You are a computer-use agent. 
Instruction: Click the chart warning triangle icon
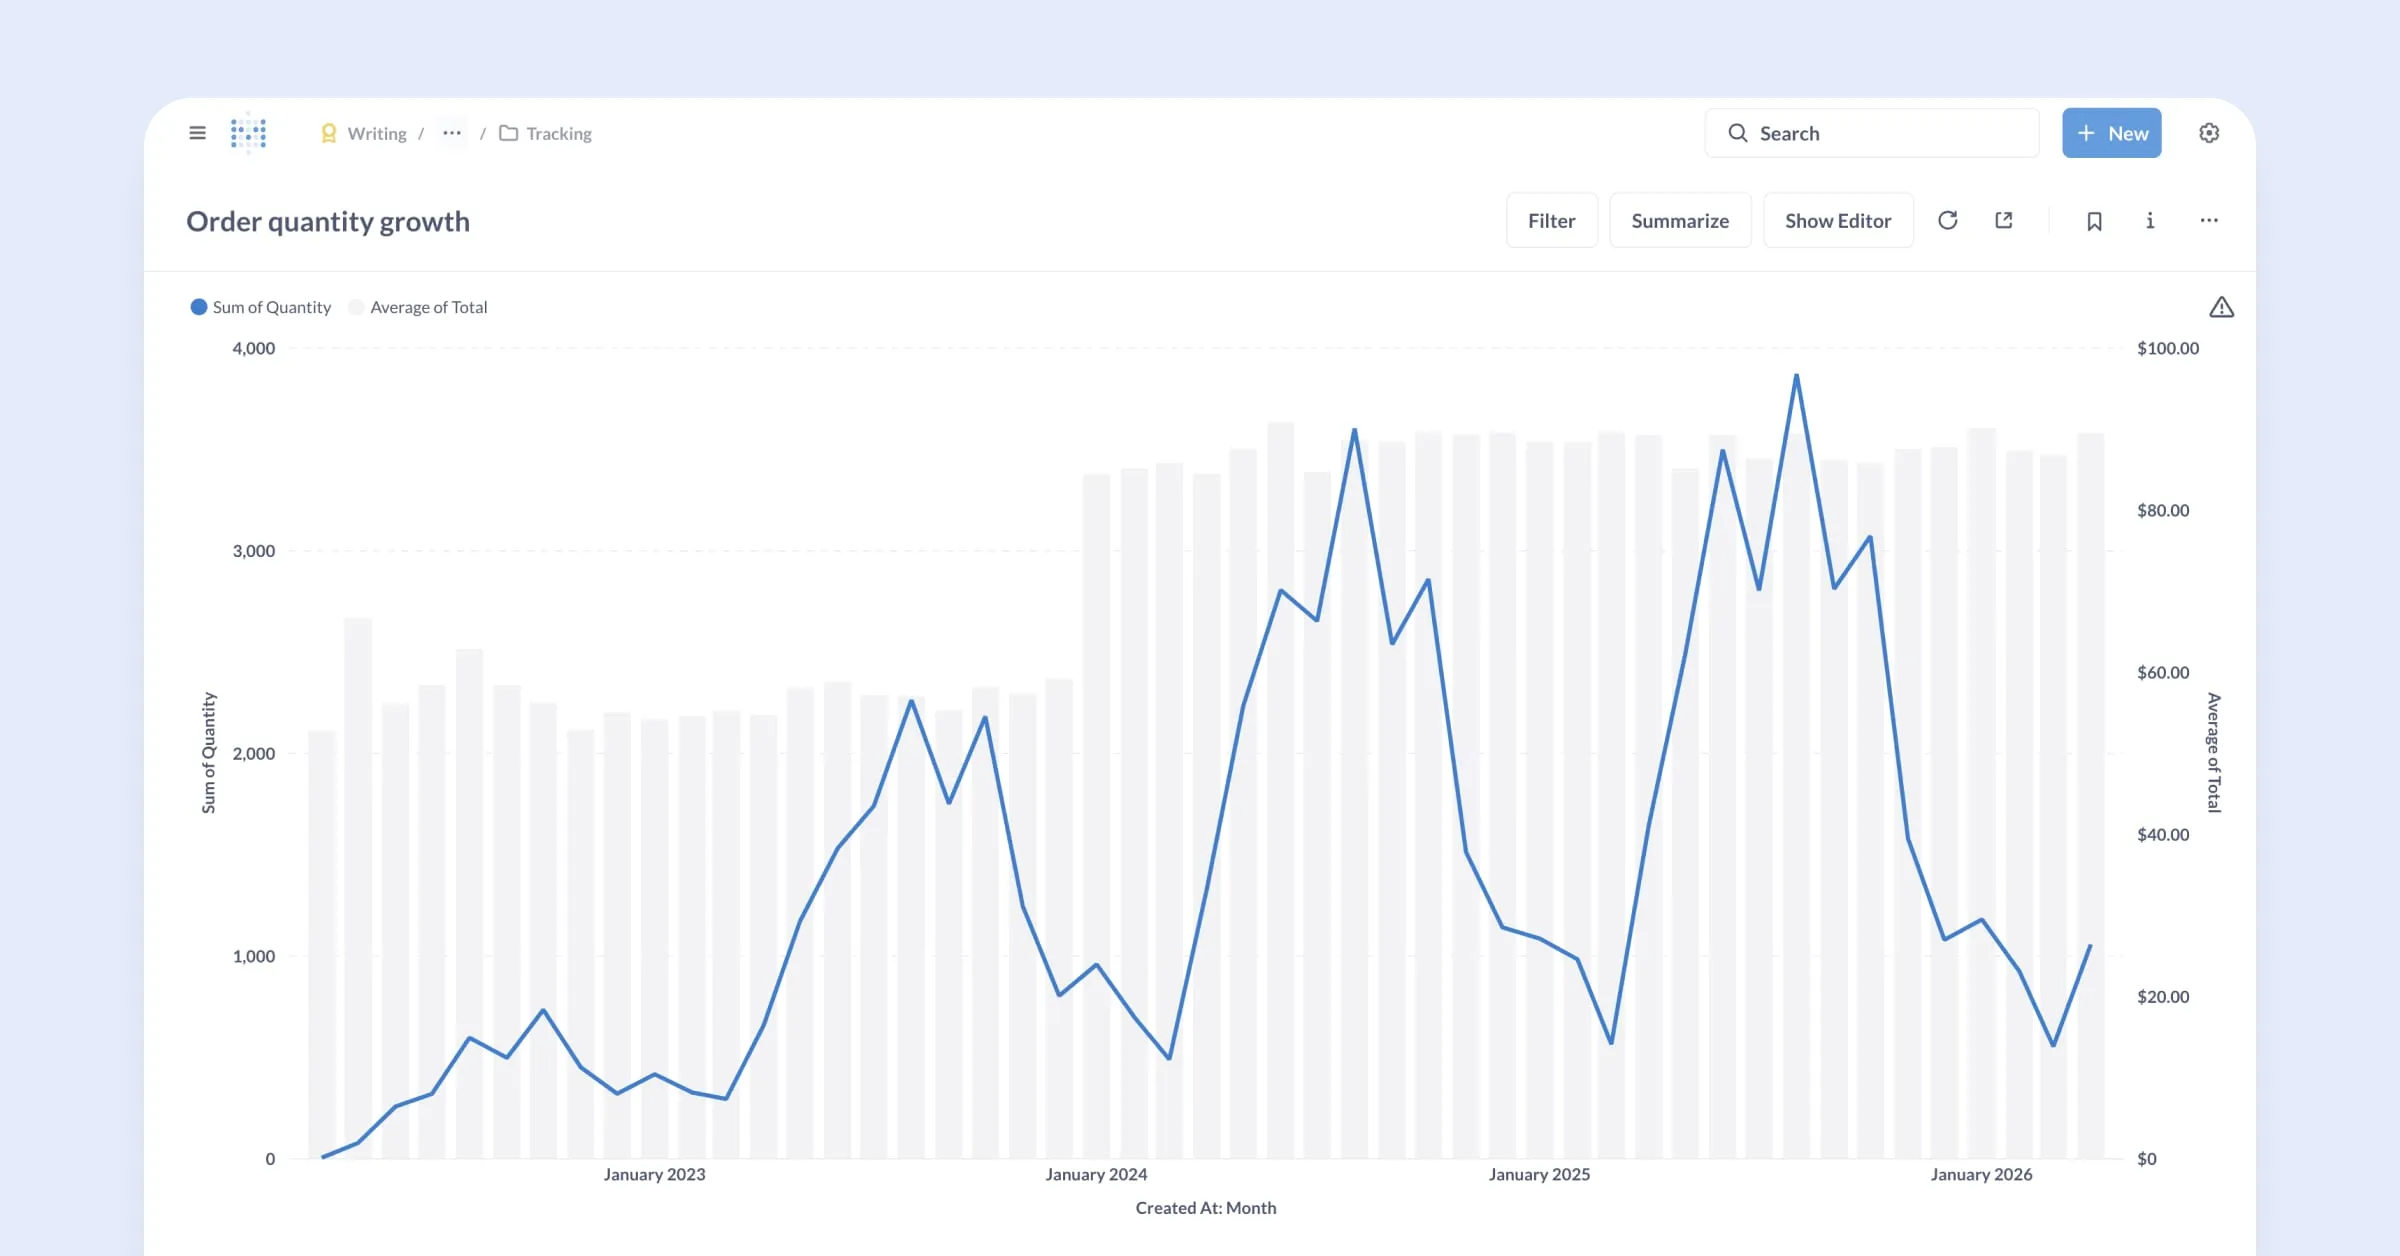(x=2221, y=307)
